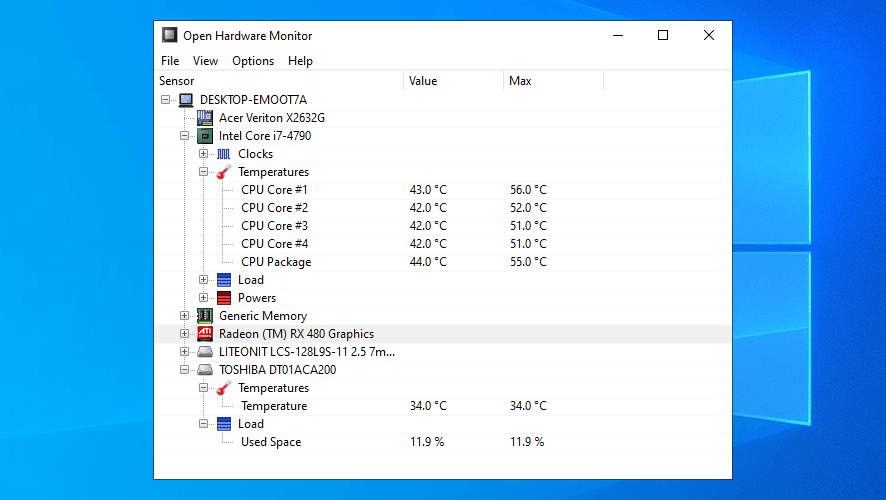
Task: Expand the Generic Memory node
Action: (184, 316)
